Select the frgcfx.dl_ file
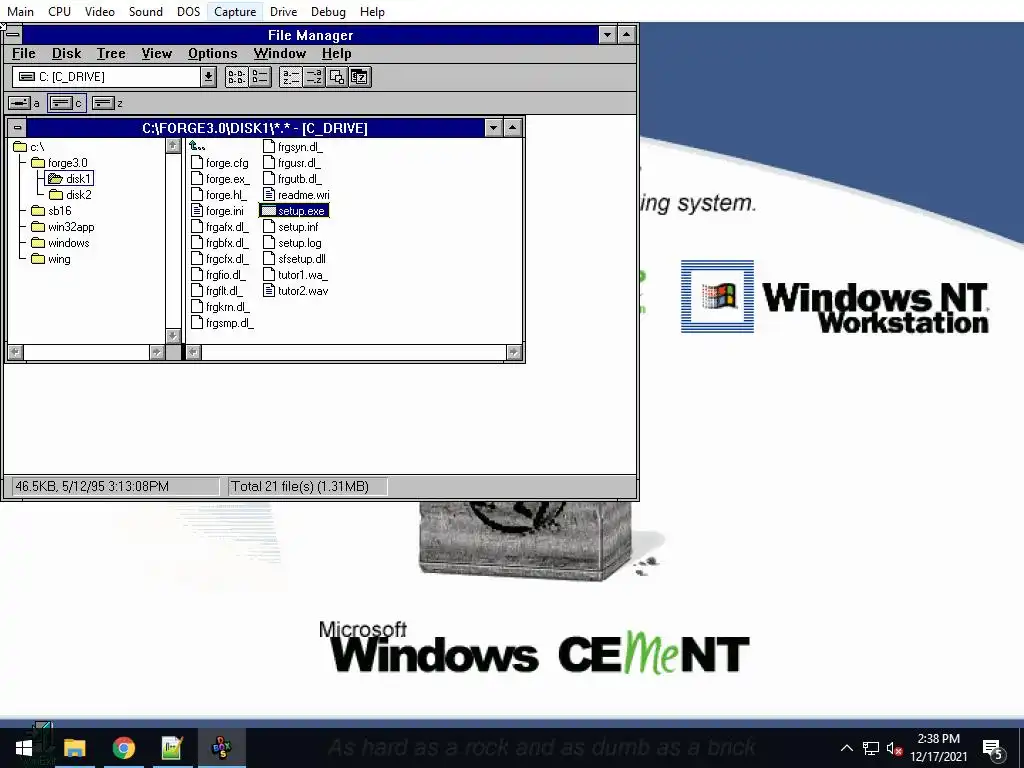This screenshot has width=1024, height=768. pyautogui.click(x=220, y=259)
